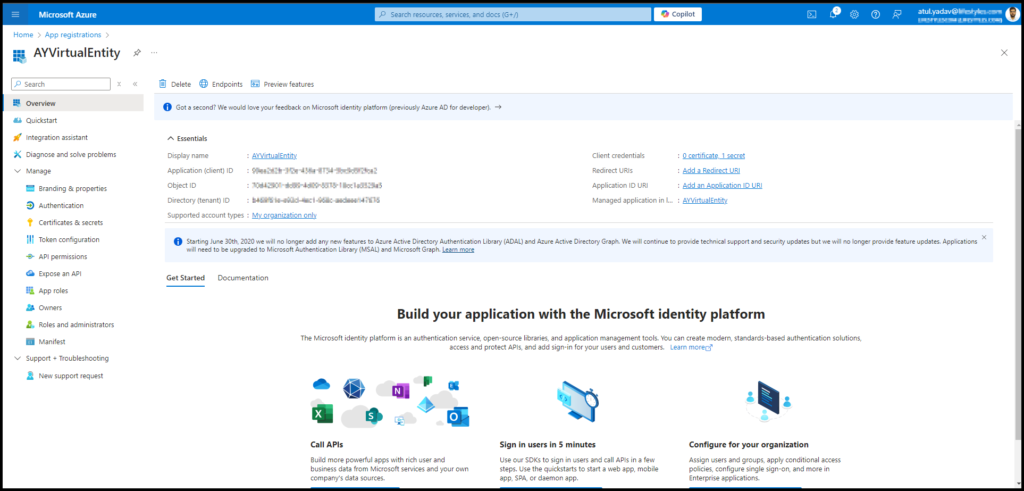1024x491 pixels.
Task: Click Learn more in the ADAL notice
Action: point(458,249)
